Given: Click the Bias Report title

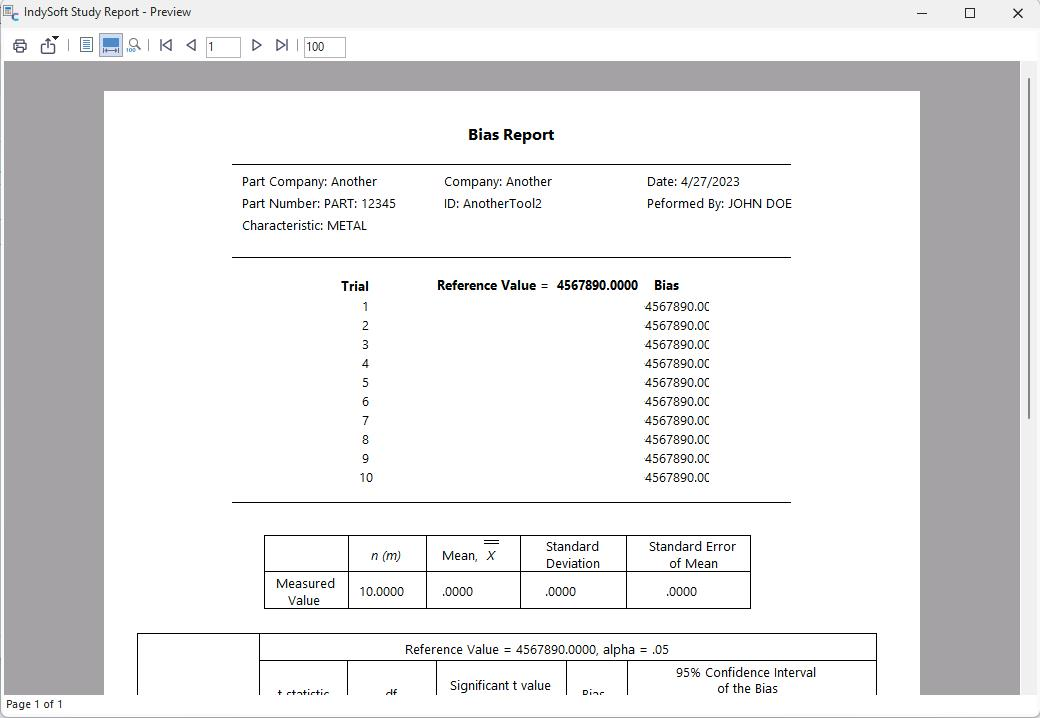Looking at the screenshot, I should pos(511,135).
